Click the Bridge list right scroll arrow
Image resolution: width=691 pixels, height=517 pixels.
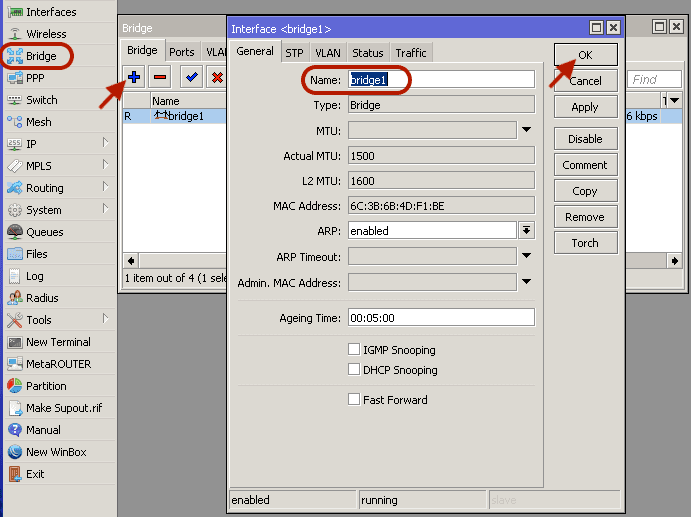pos(674,260)
